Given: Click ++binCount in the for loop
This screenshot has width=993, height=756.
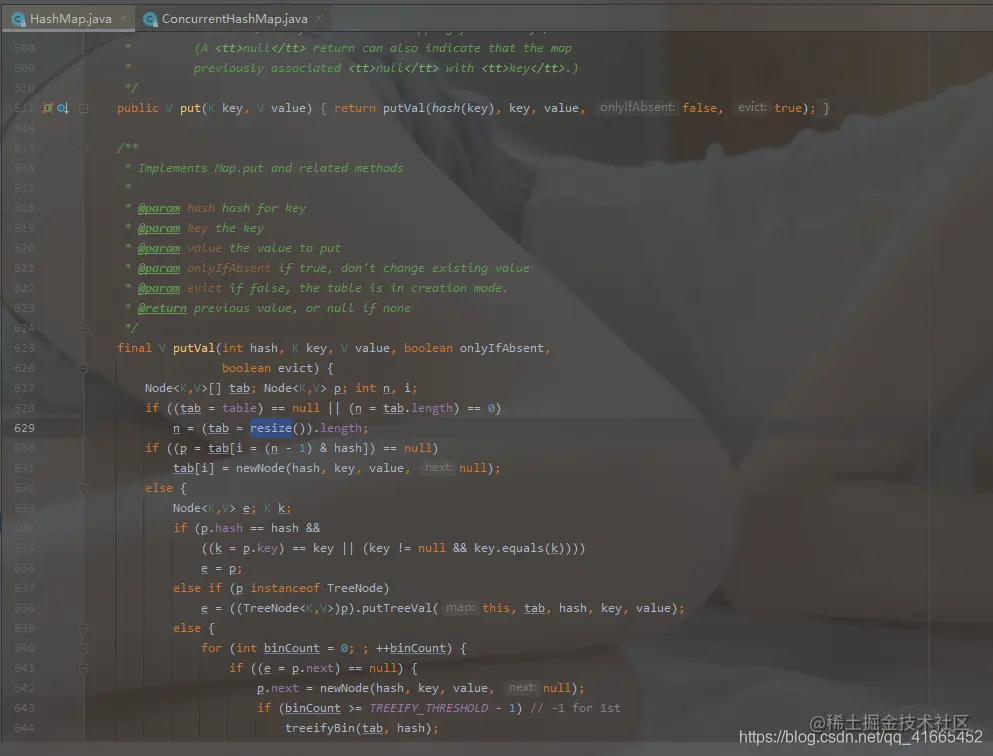Looking at the screenshot, I should click(x=411, y=648).
